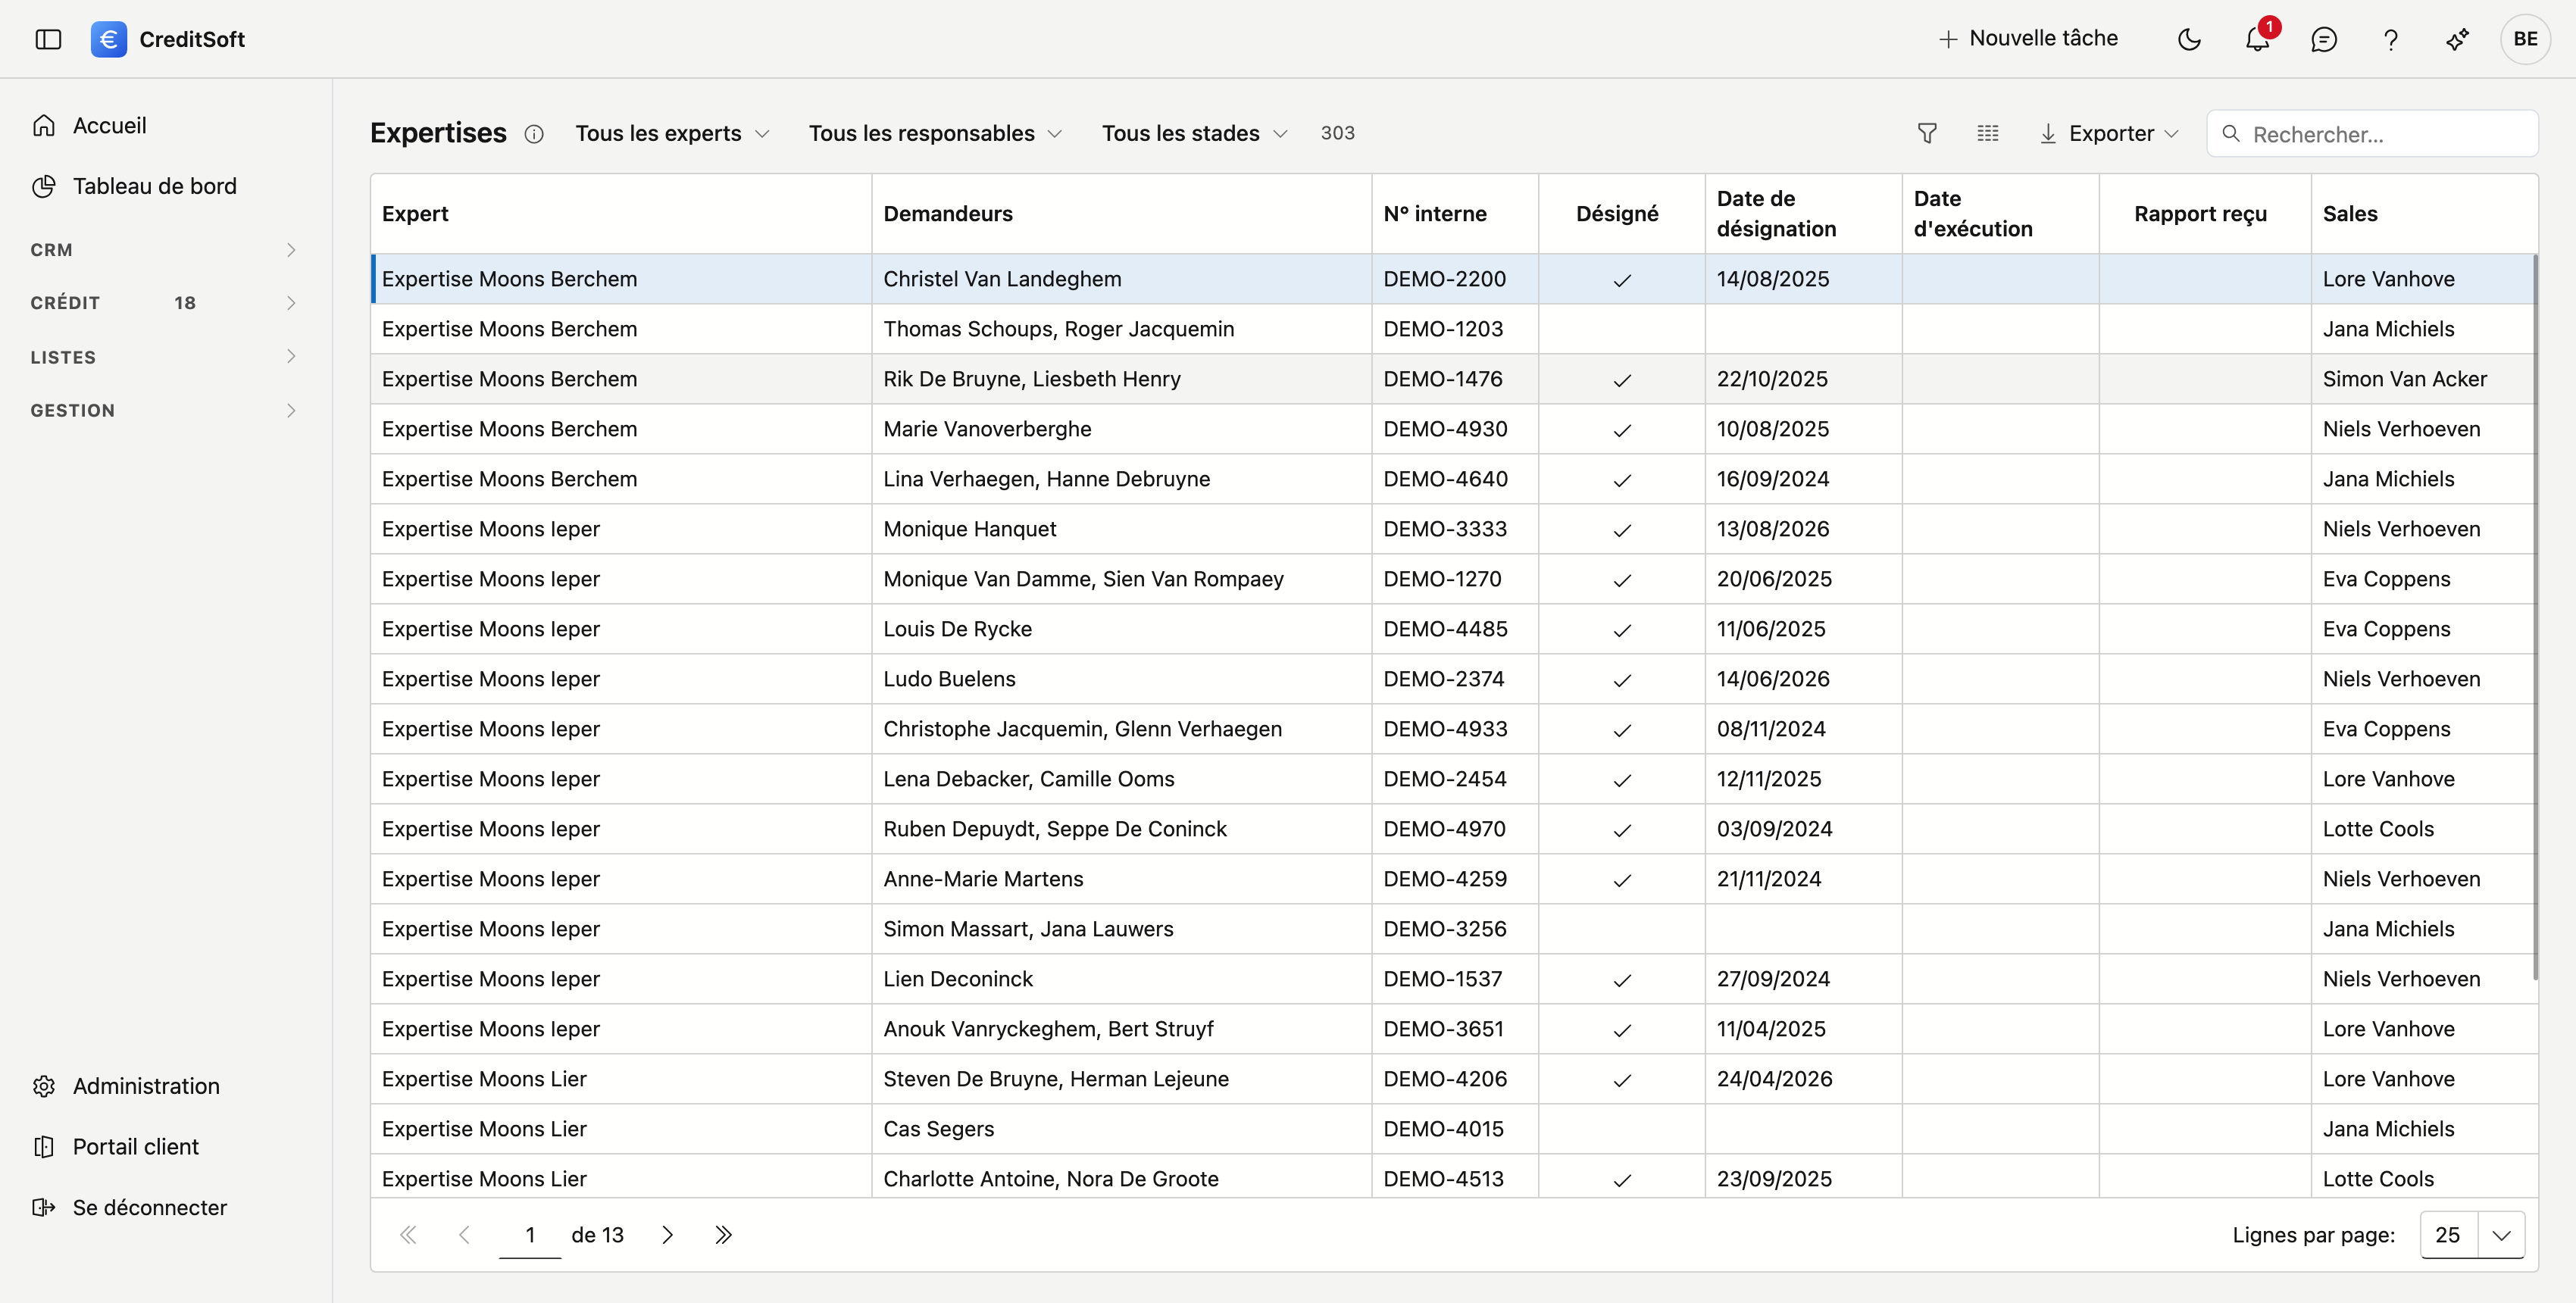Open the notifications bell

click(2257, 39)
